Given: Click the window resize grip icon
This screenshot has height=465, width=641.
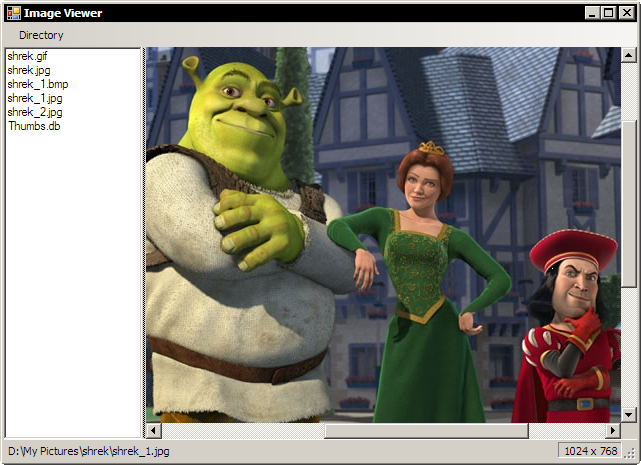Looking at the screenshot, I should [x=631, y=452].
